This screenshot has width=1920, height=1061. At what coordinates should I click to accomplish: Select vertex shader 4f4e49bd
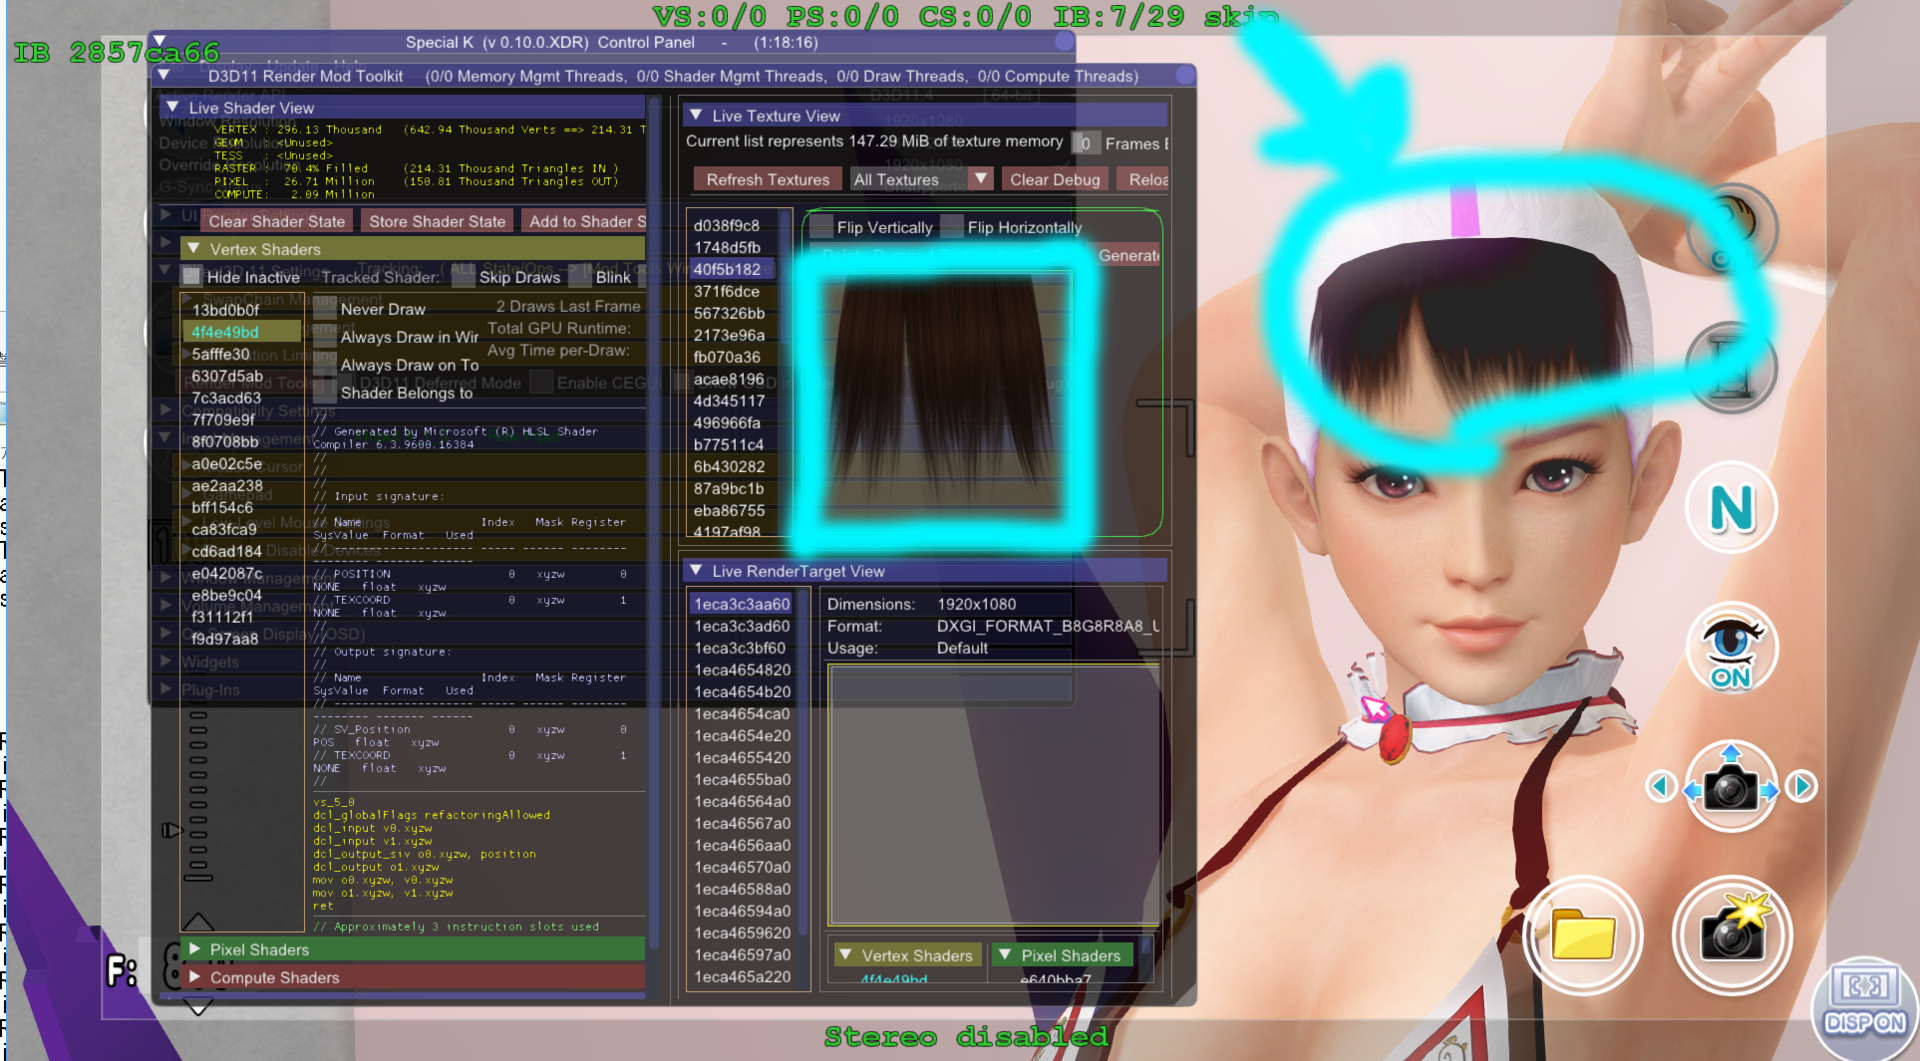pos(242,332)
